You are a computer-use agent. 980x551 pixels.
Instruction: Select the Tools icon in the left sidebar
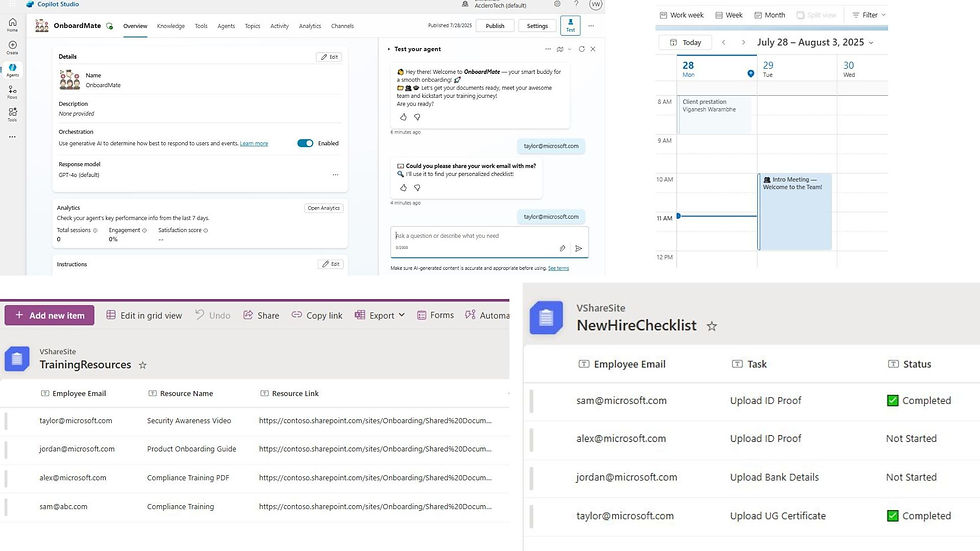coord(12,114)
